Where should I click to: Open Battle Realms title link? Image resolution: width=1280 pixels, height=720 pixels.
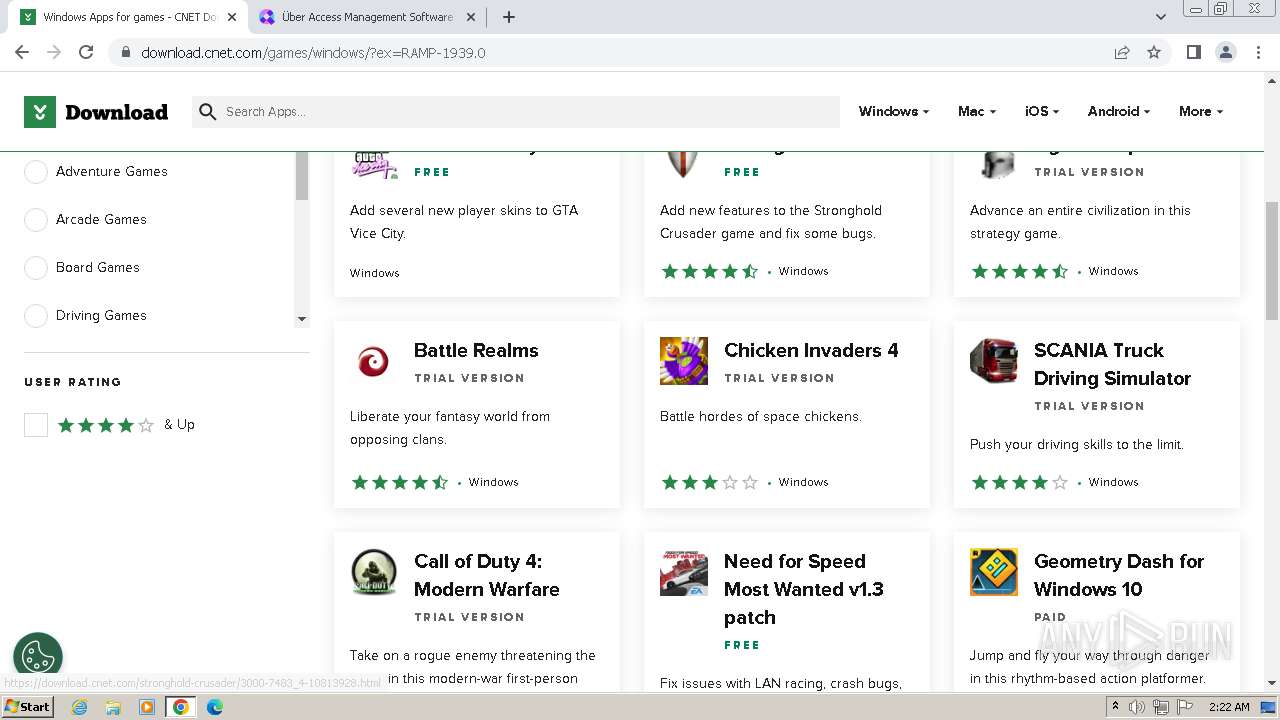476,351
